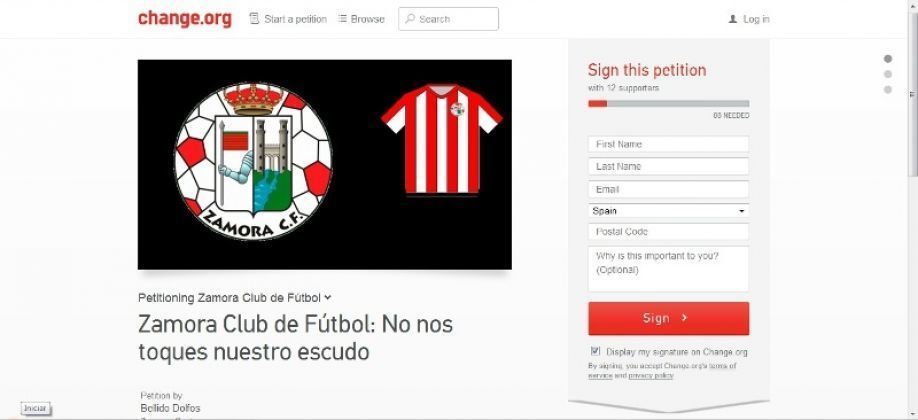Image resolution: width=918 pixels, height=420 pixels.
Task: Open the Browse menu item
Action: (361, 19)
